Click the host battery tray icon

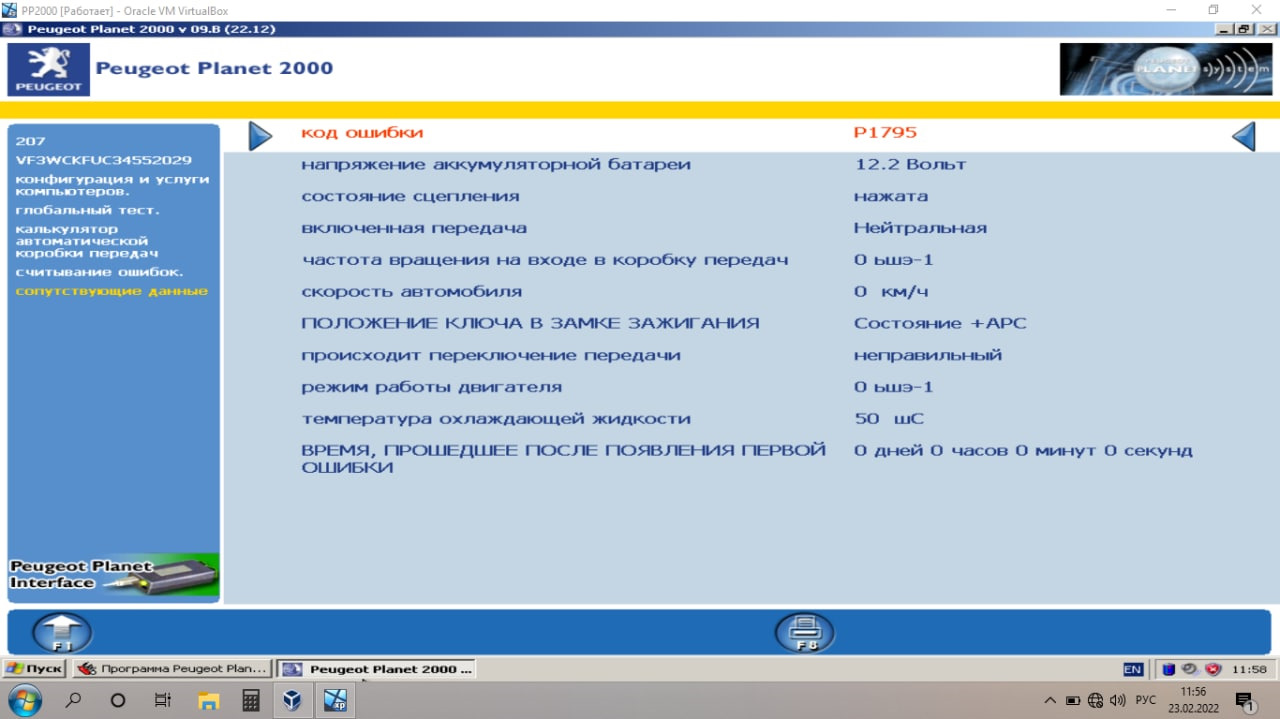pyautogui.click(x=1073, y=700)
